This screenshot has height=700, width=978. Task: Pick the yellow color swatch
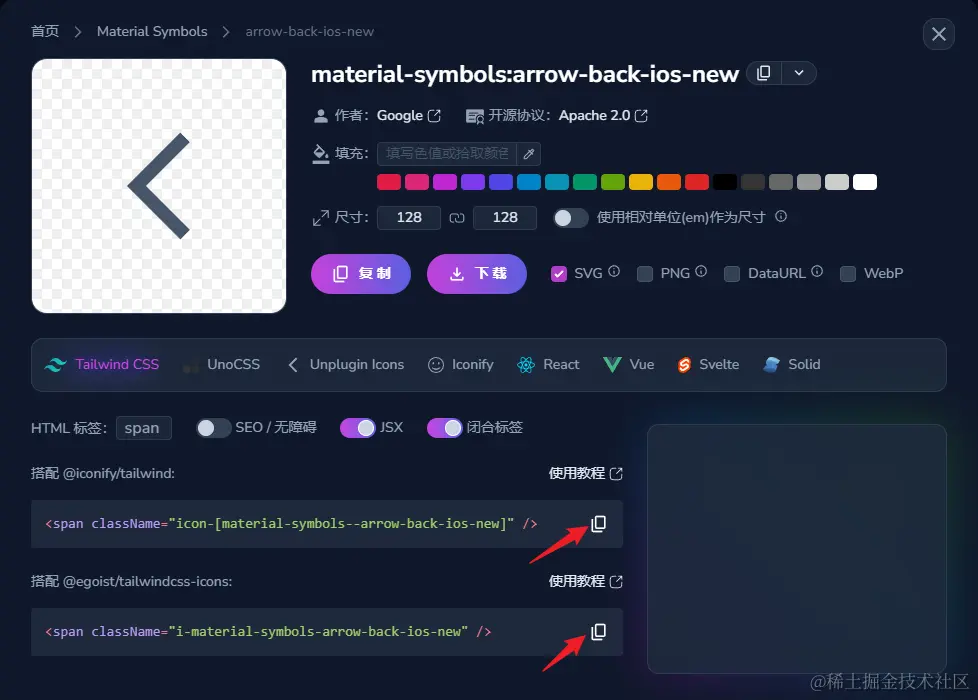[639, 182]
